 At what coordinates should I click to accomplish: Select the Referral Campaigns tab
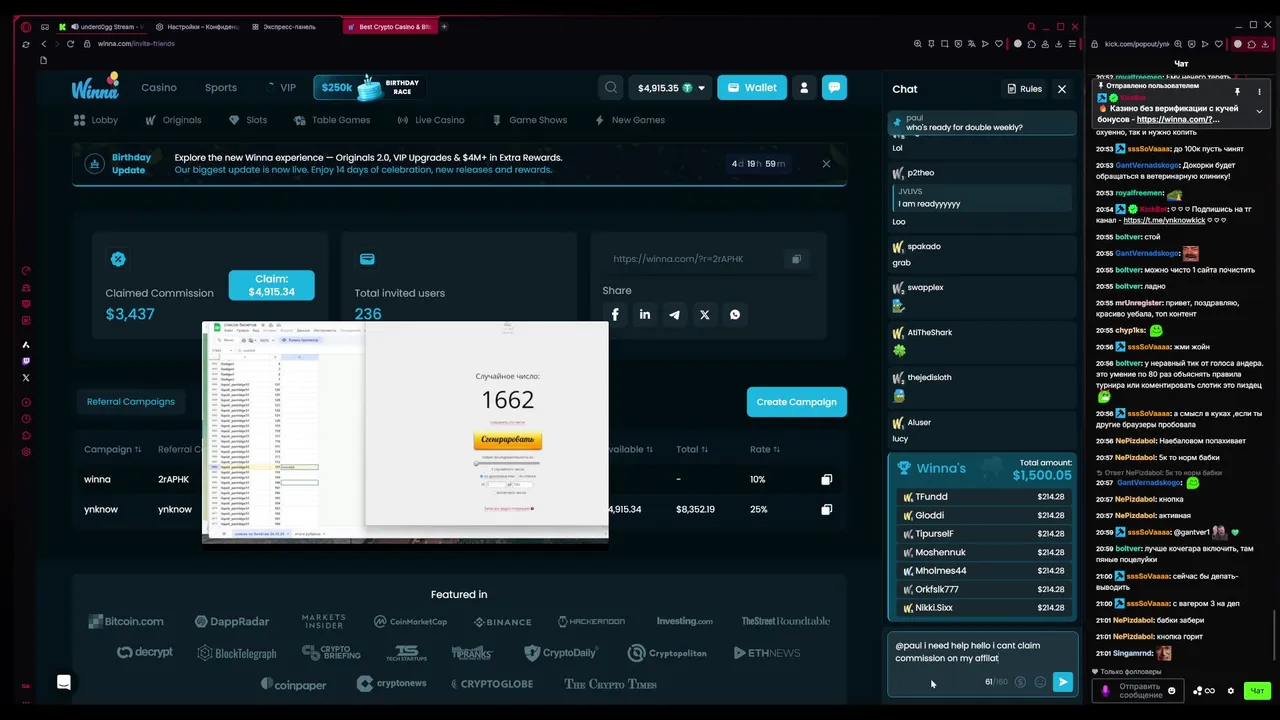130,402
